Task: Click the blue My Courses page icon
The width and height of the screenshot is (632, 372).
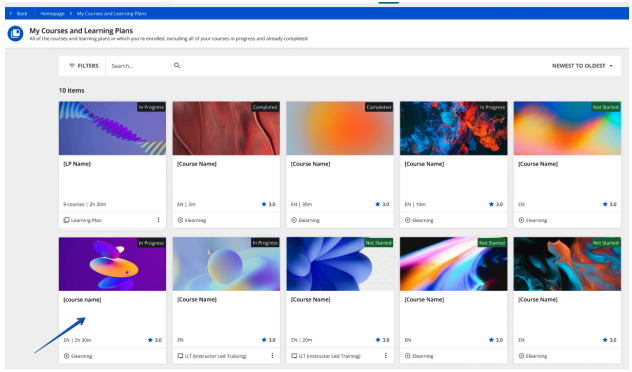Action: [x=15, y=33]
